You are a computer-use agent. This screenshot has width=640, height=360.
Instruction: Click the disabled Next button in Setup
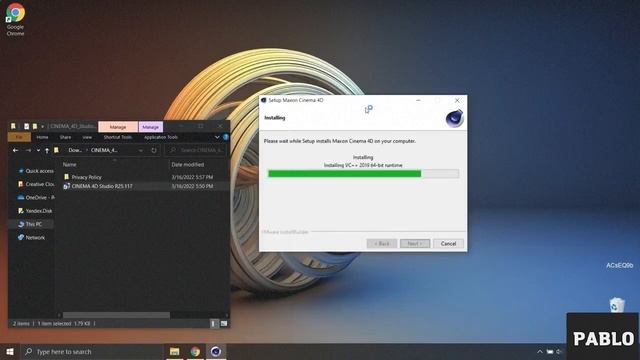point(415,243)
